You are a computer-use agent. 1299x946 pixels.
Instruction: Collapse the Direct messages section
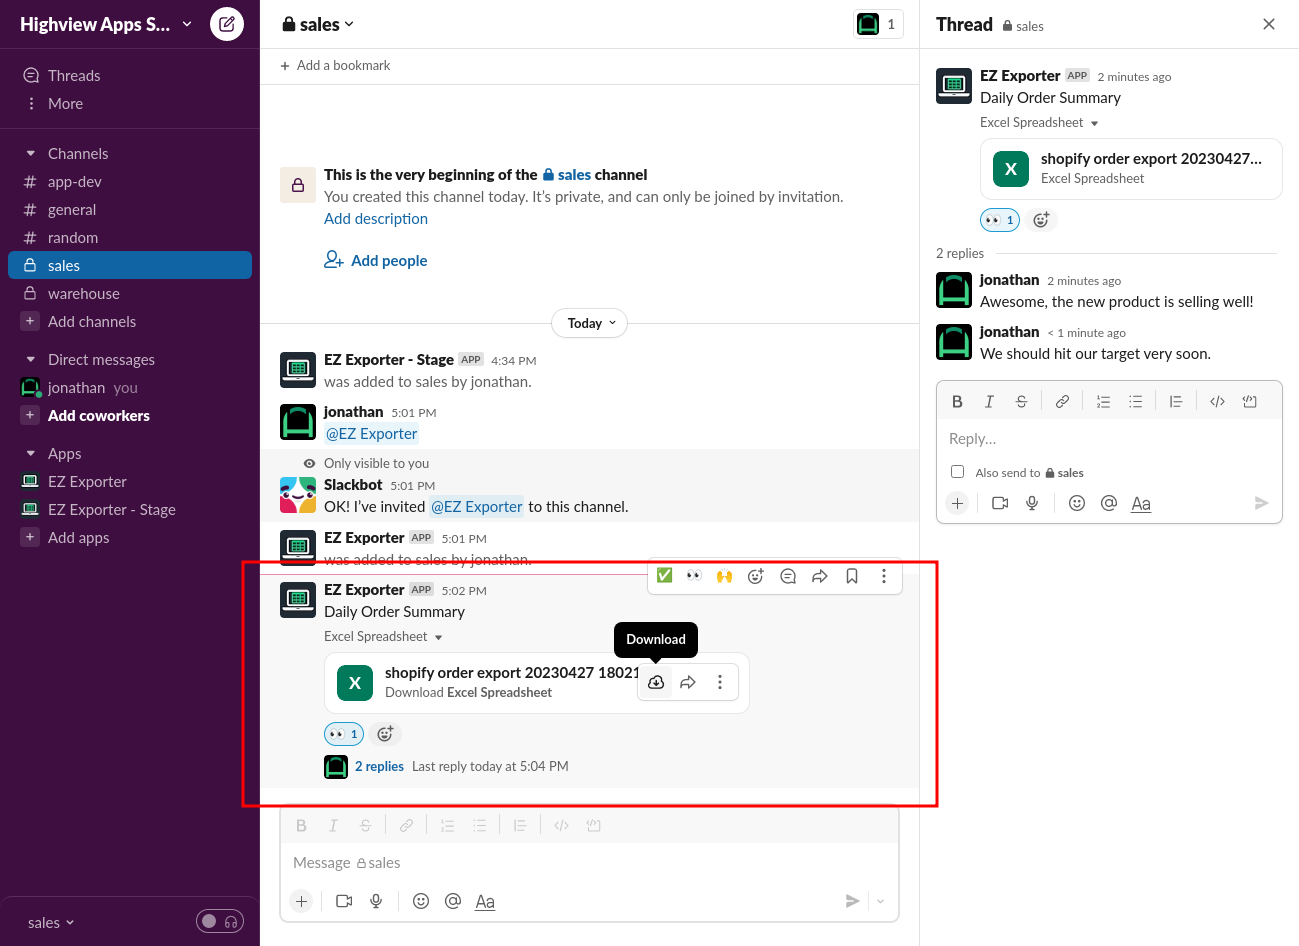(30, 360)
